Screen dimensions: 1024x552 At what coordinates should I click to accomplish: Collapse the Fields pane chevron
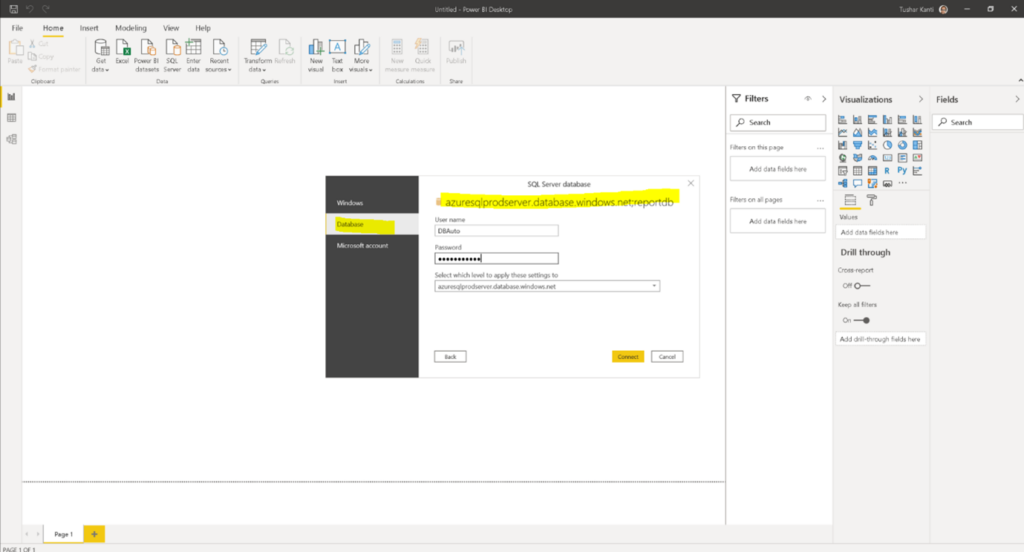[1017, 99]
